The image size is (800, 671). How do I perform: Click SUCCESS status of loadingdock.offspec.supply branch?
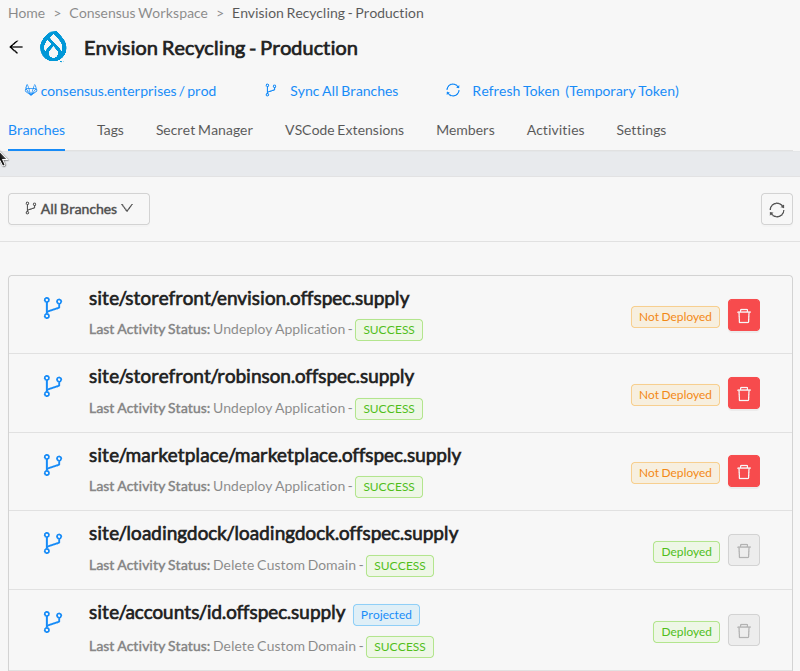(x=400, y=566)
